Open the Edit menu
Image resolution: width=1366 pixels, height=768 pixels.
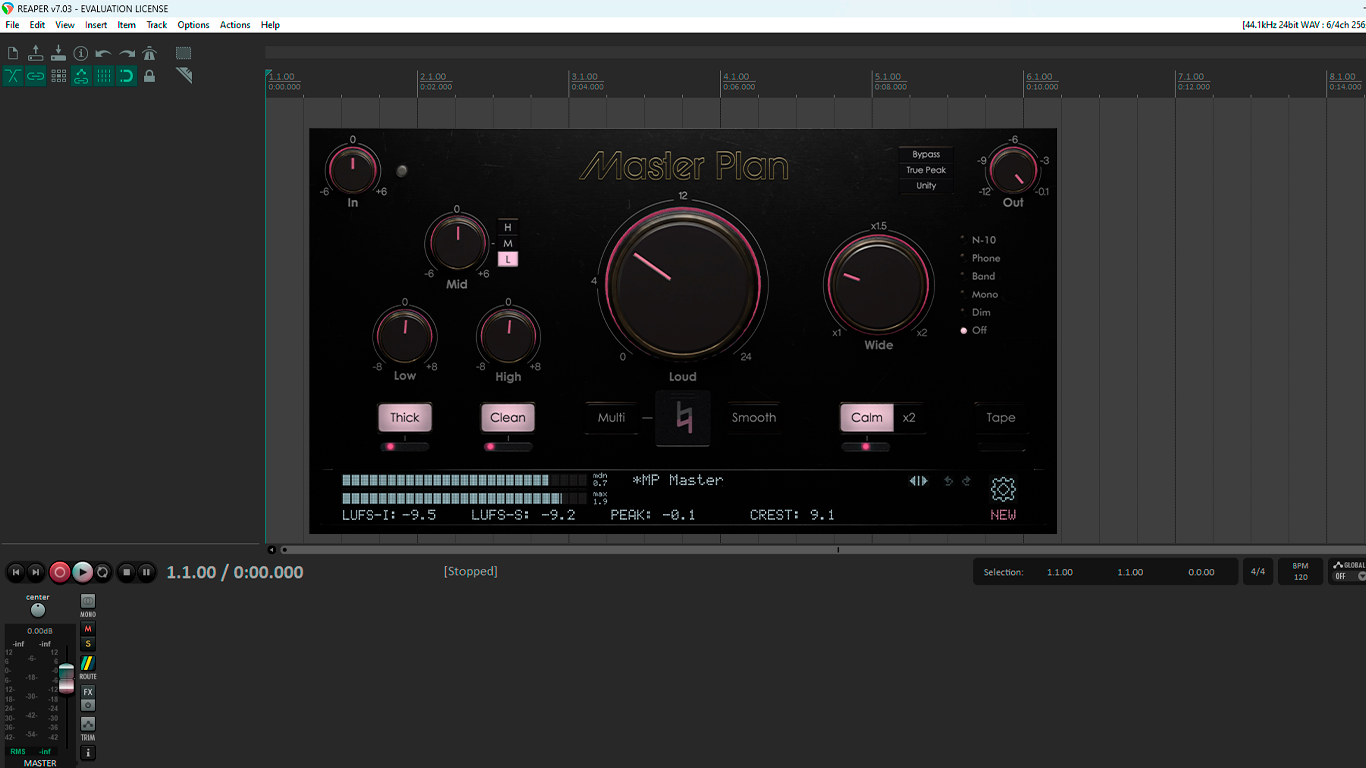tap(37, 25)
